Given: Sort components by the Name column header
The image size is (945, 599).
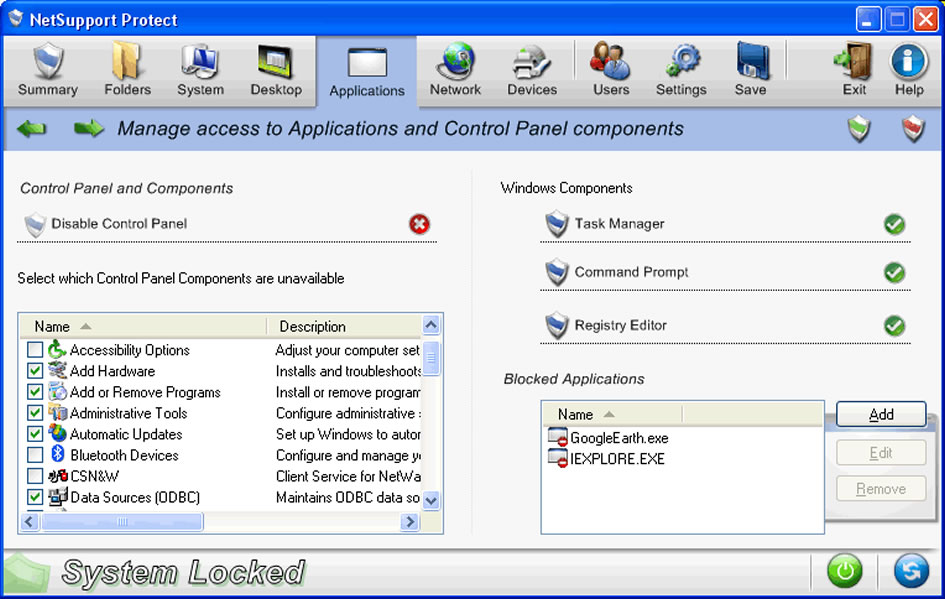Looking at the screenshot, I should point(143,326).
